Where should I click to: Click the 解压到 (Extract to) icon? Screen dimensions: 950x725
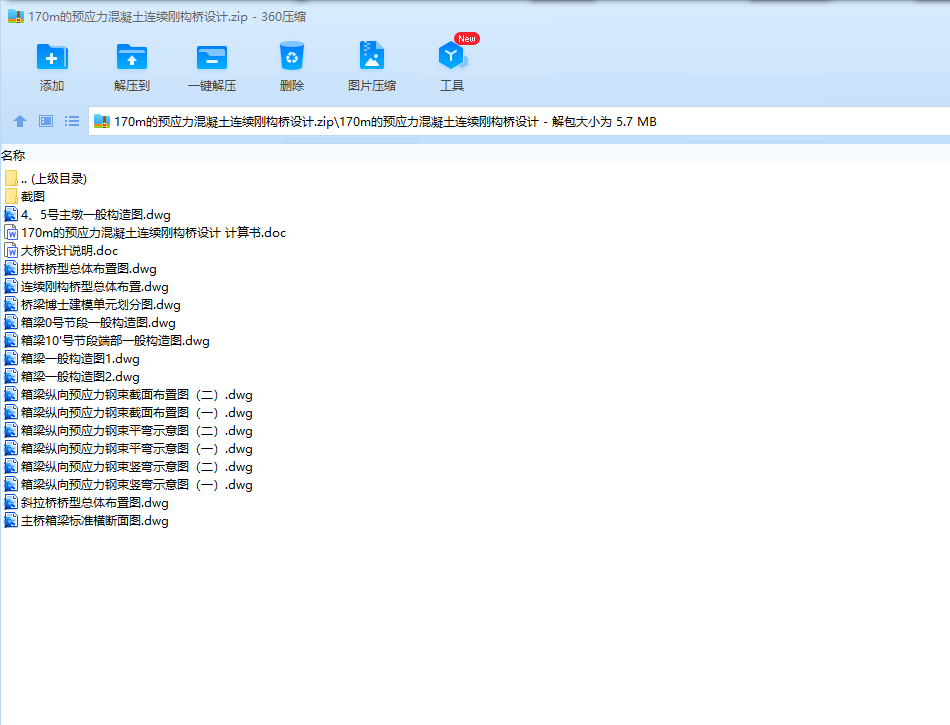tap(131, 58)
